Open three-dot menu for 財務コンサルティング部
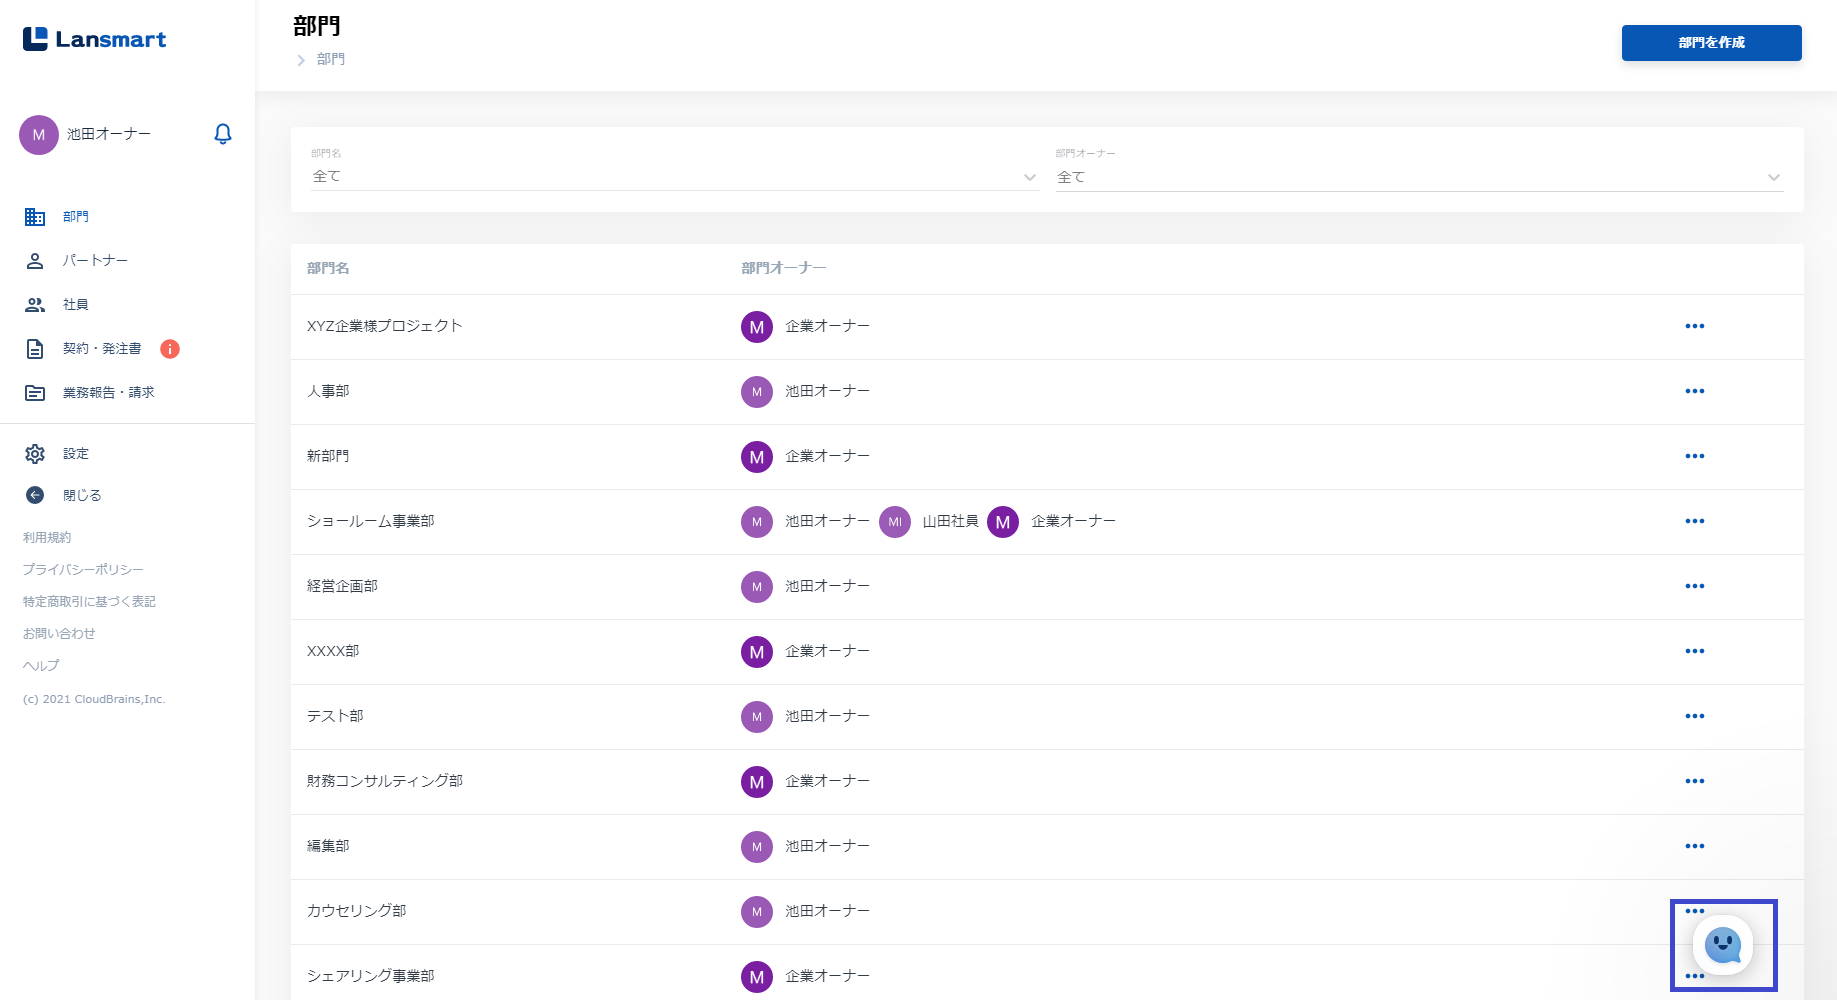The width and height of the screenshot is (1837, 1000). [x=1694, y=781]
